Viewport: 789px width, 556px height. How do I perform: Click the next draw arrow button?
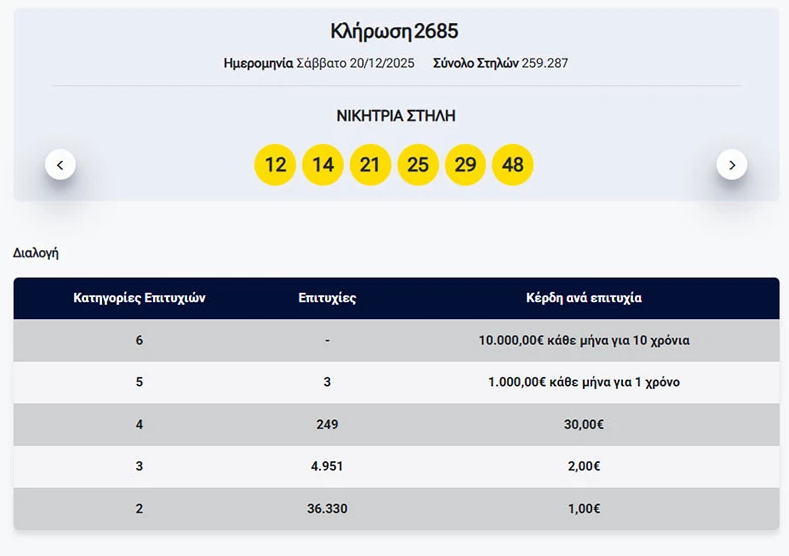pyautogui.click(x=732, y=164)
